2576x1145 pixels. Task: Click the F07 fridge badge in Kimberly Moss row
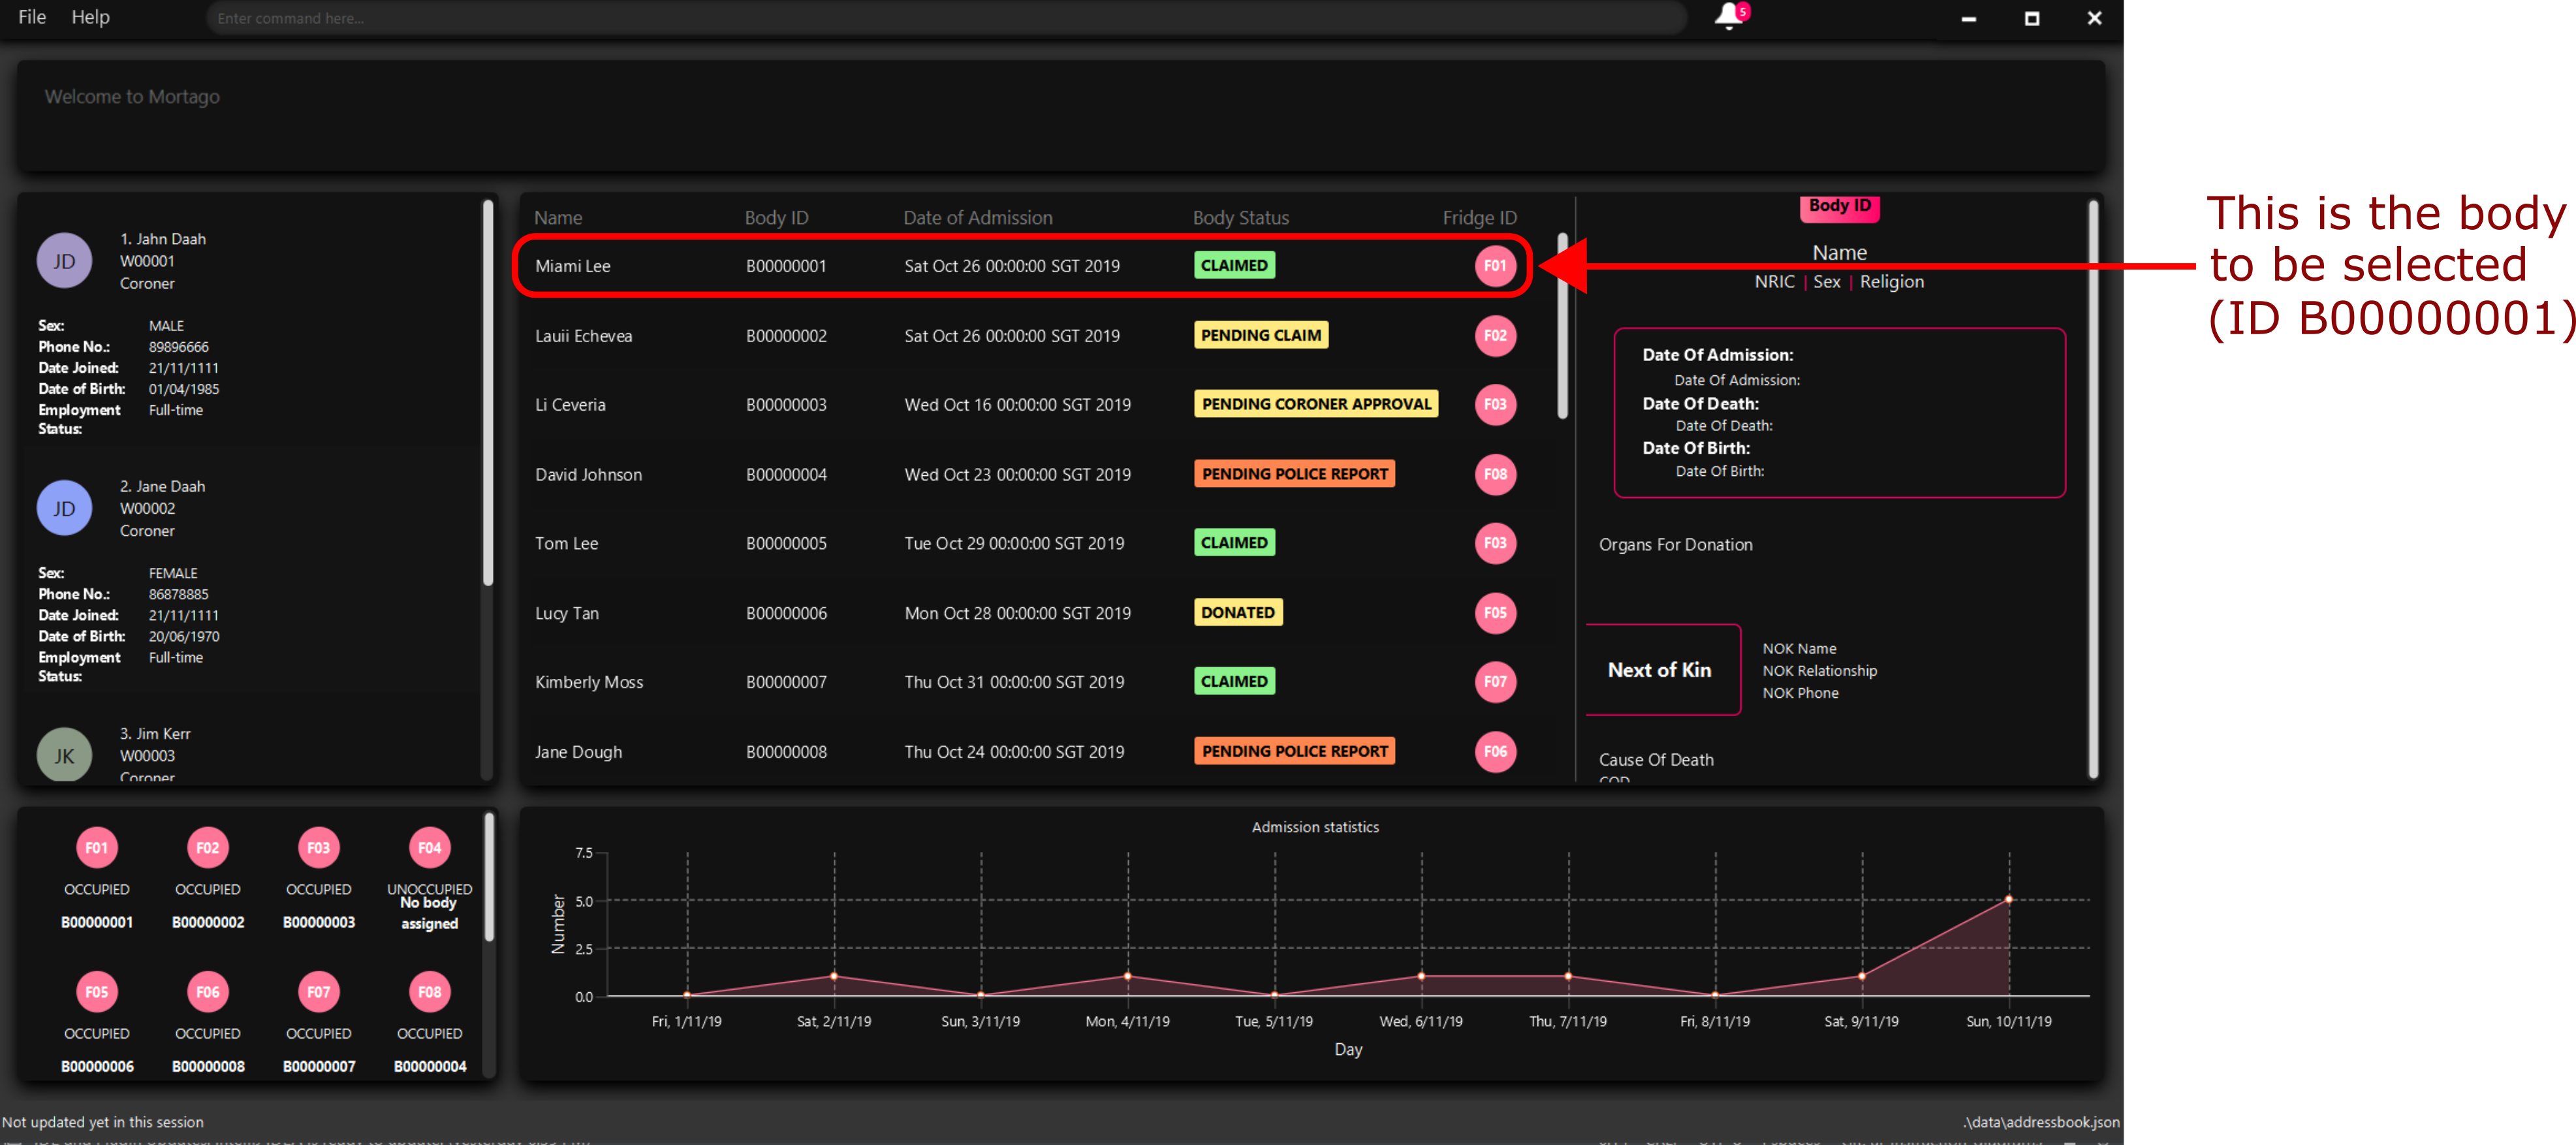(x=1495, y=682)
